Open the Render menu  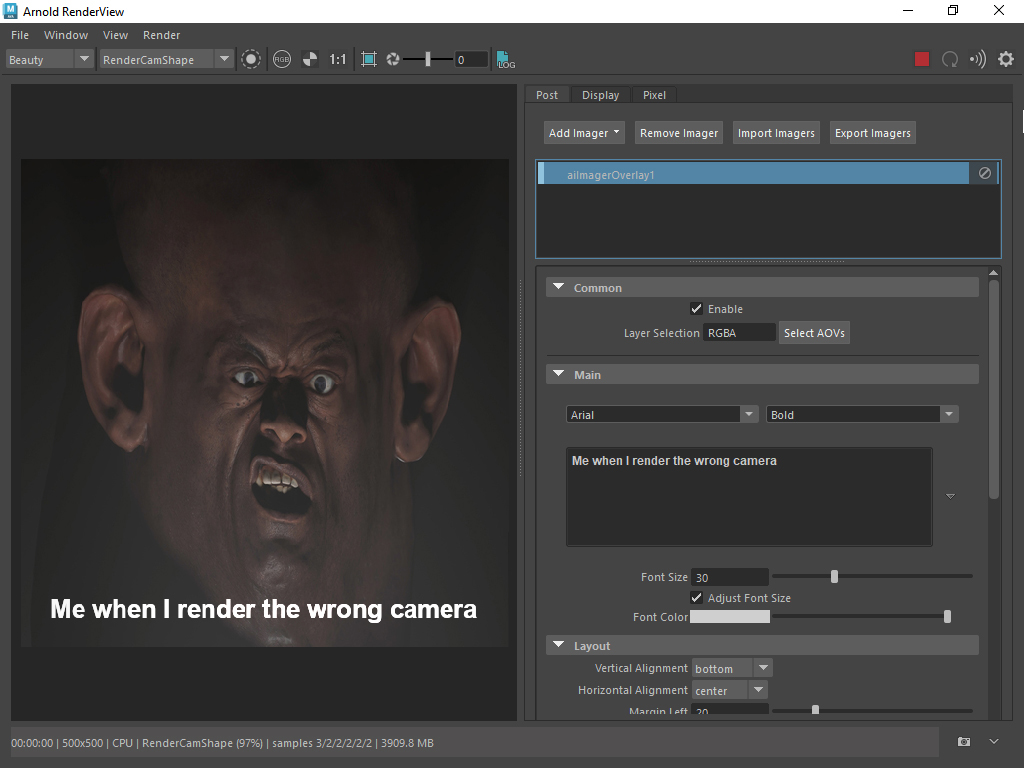point(161,35)
